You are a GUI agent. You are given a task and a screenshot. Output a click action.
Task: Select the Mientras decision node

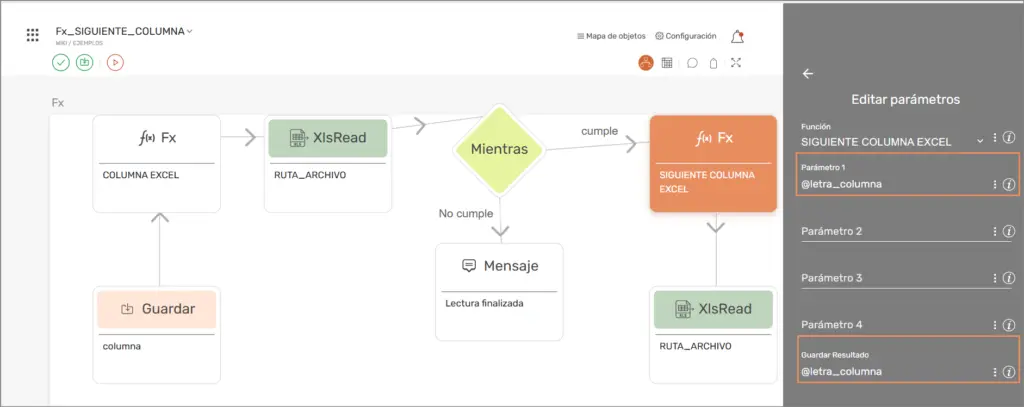[499, 149]
